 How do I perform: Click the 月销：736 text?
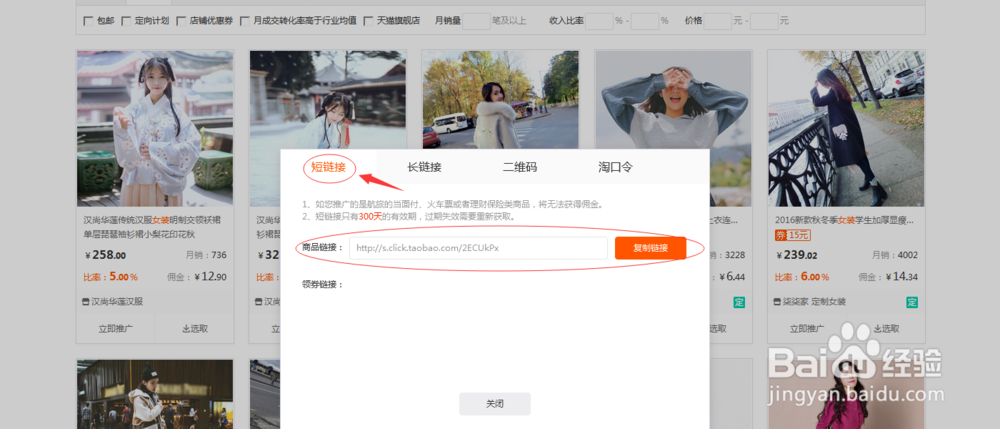coord(206,256)
